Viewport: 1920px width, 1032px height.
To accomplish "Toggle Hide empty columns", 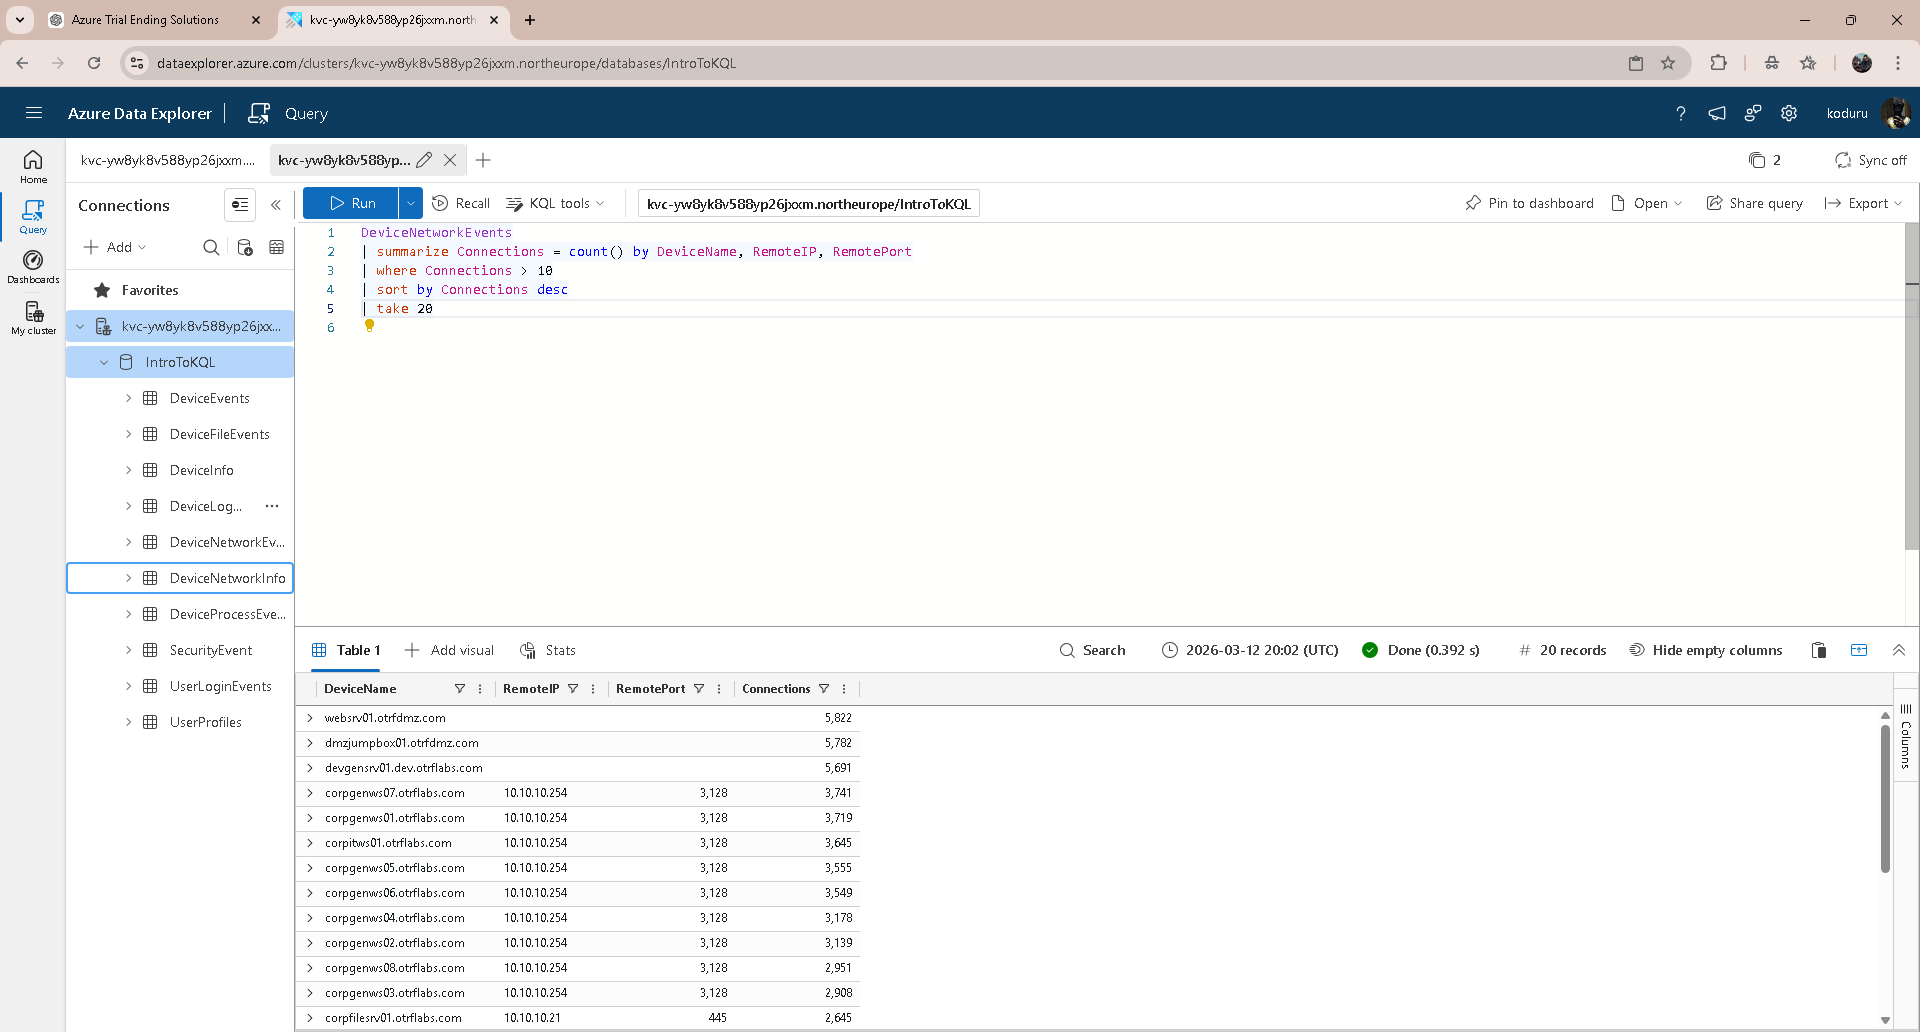I will point(1706,650).
